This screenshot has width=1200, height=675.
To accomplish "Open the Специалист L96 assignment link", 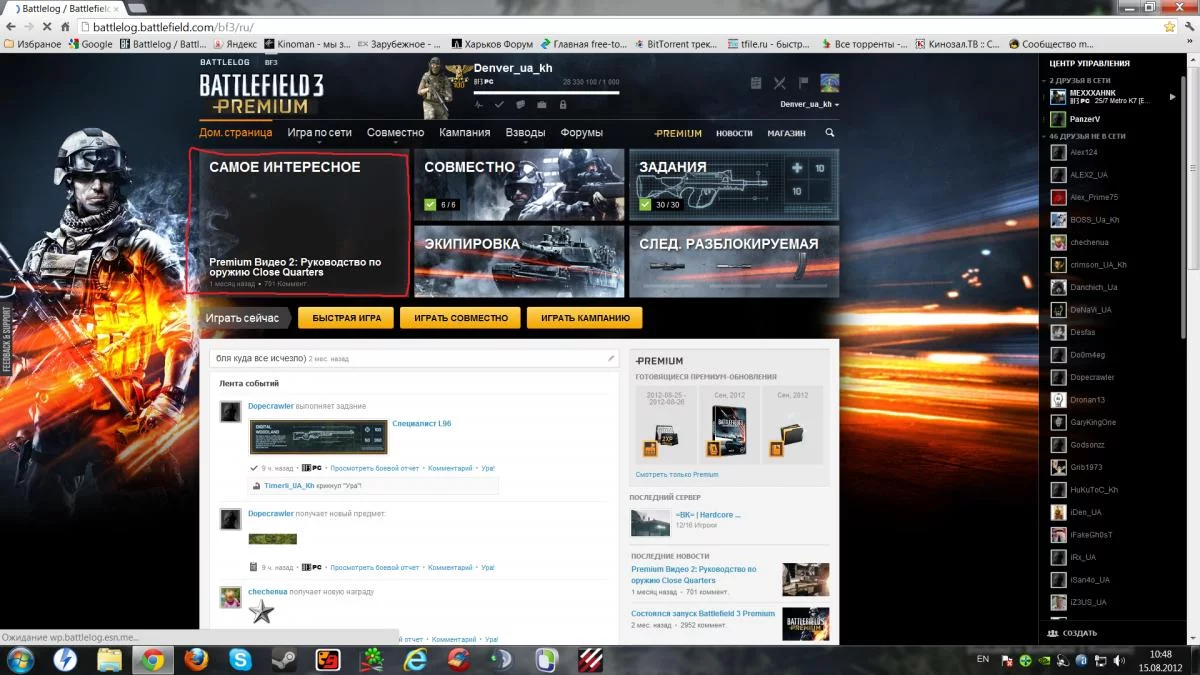I will (422, 424).
